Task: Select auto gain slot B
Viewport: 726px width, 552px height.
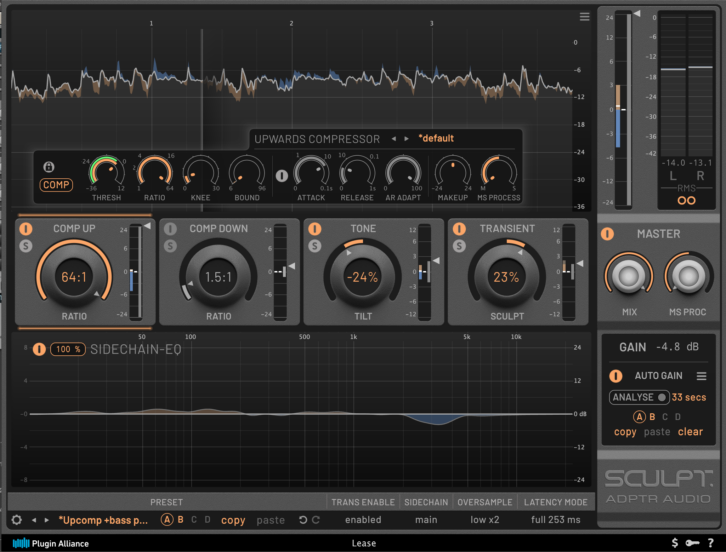Action: point(652,417)
